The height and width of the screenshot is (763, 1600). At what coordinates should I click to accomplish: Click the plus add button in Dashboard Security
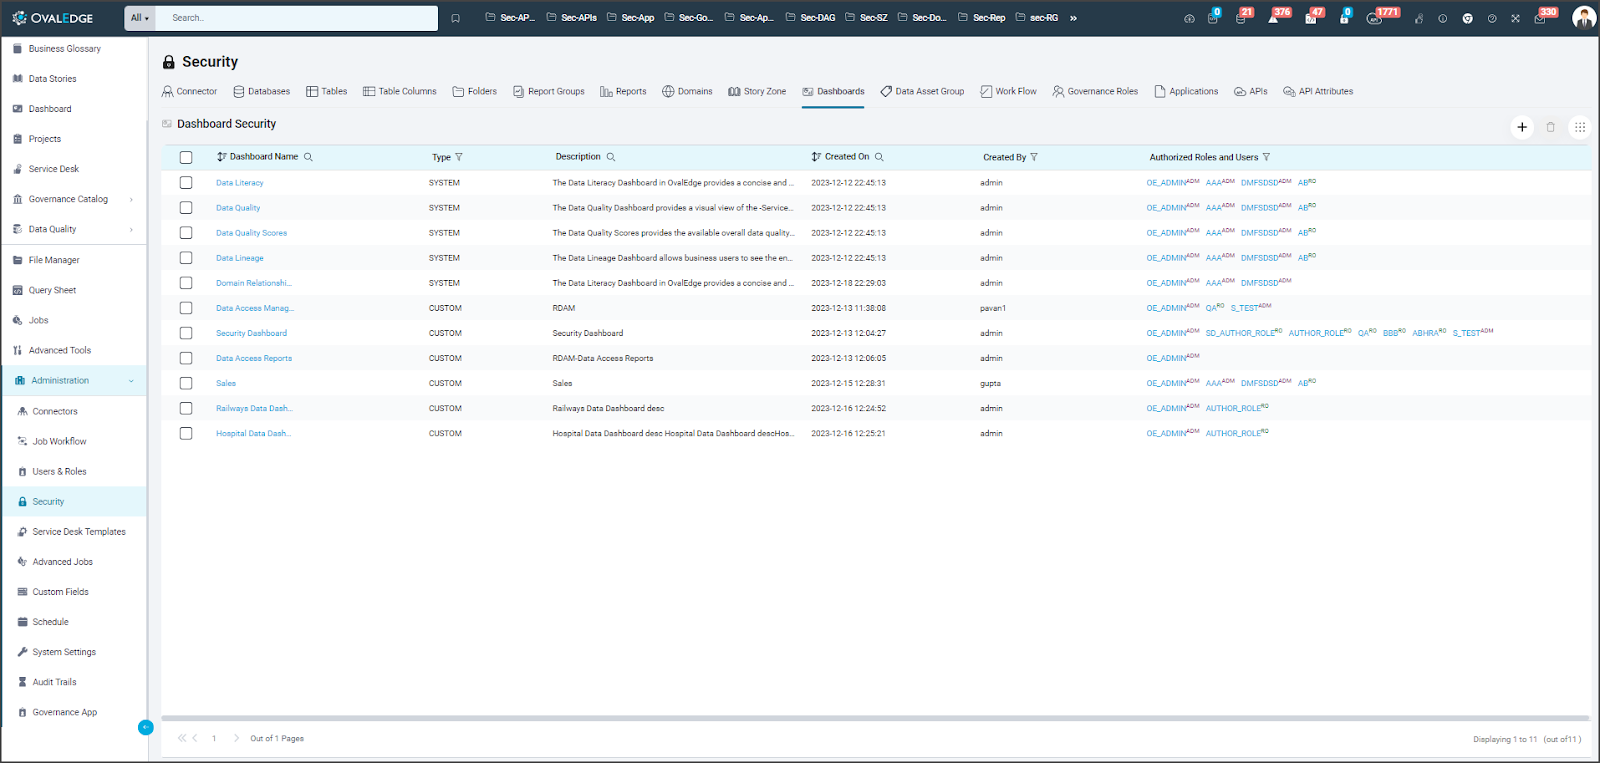[1522, 127]
